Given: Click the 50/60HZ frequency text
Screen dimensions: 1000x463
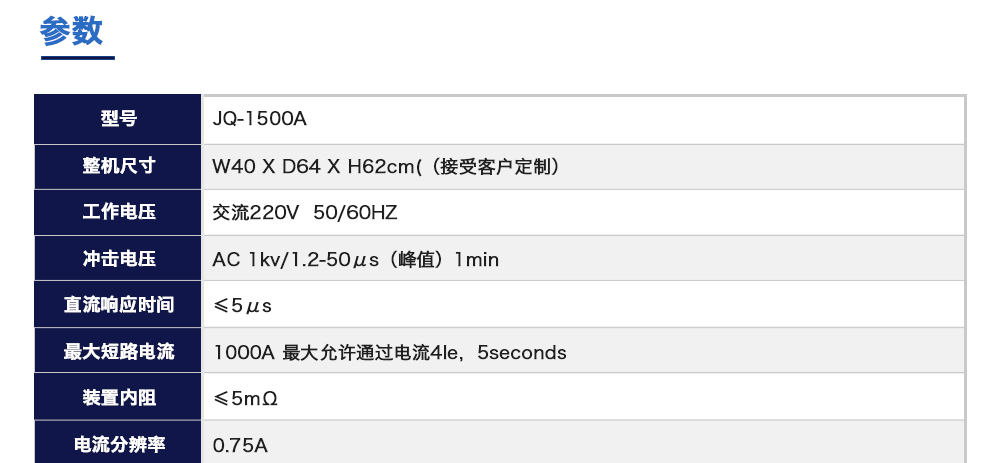Looking at the screenshot, I should point(355,212).
